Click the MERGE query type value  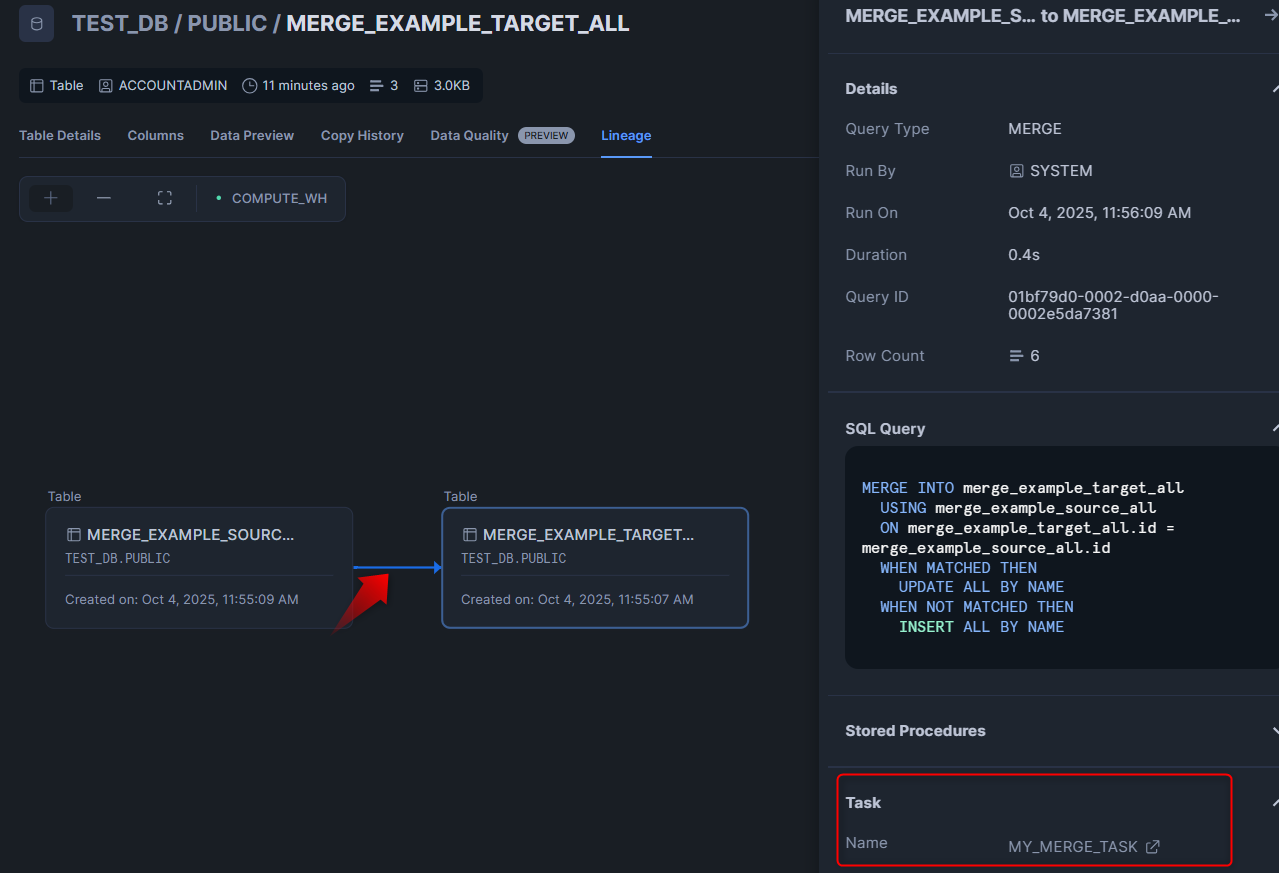1035,129
